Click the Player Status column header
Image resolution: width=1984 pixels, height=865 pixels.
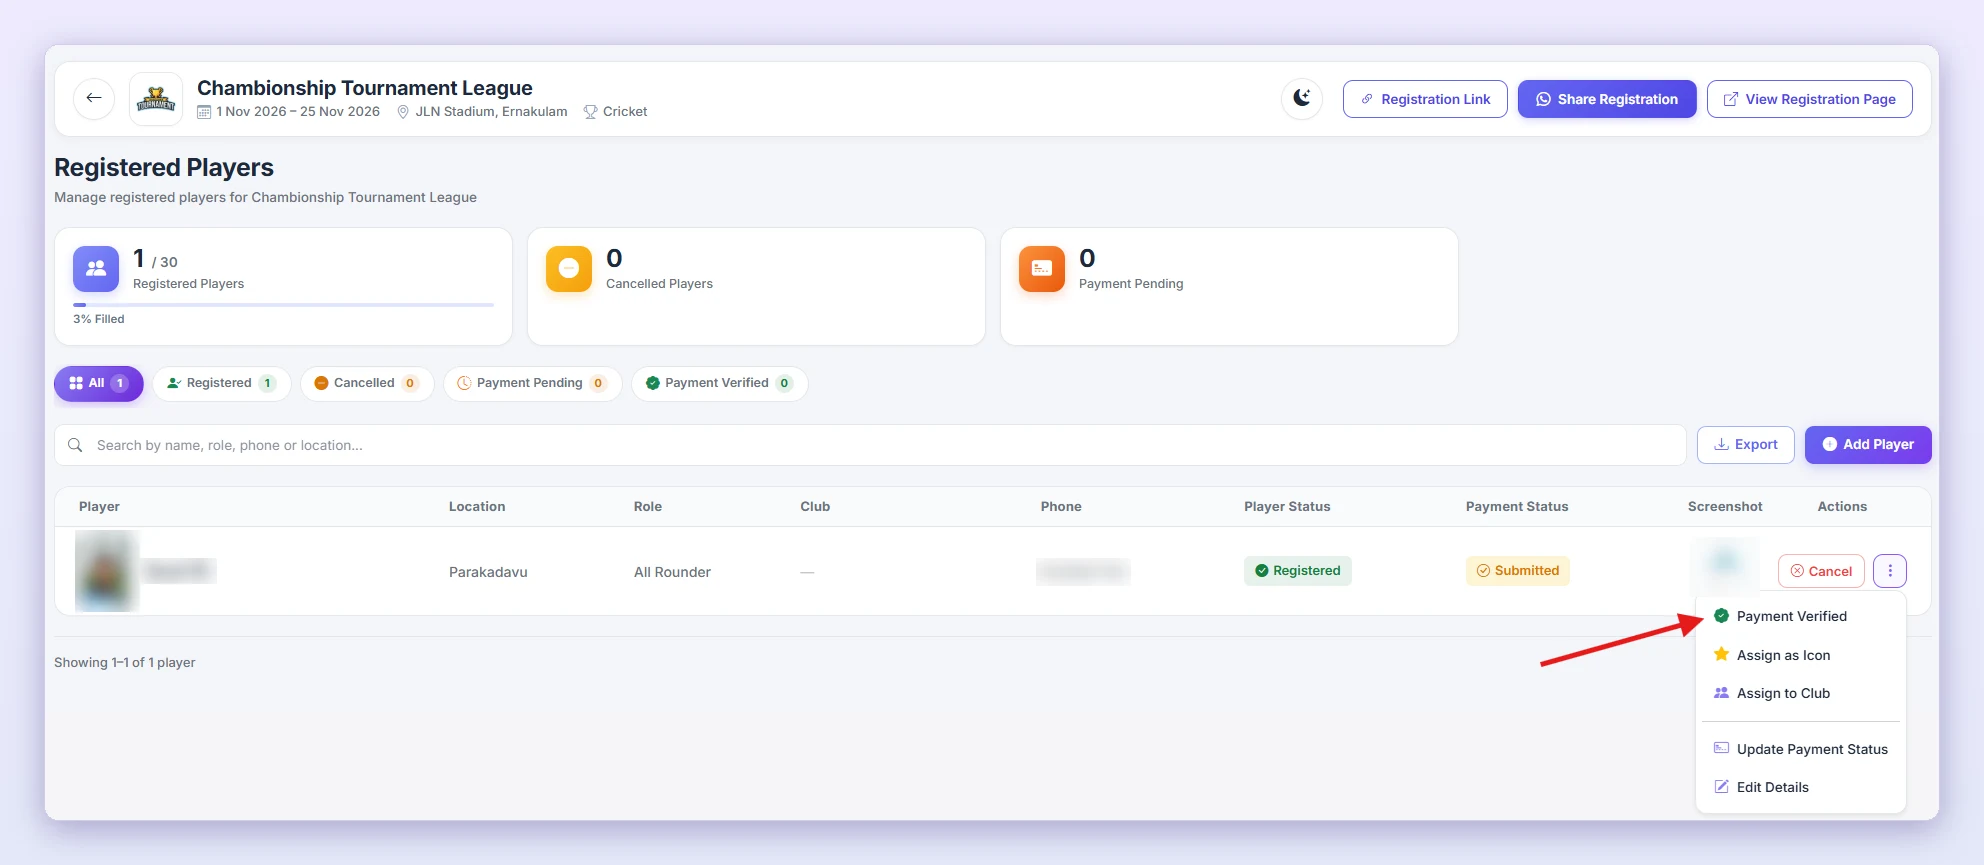point(1287,507)
